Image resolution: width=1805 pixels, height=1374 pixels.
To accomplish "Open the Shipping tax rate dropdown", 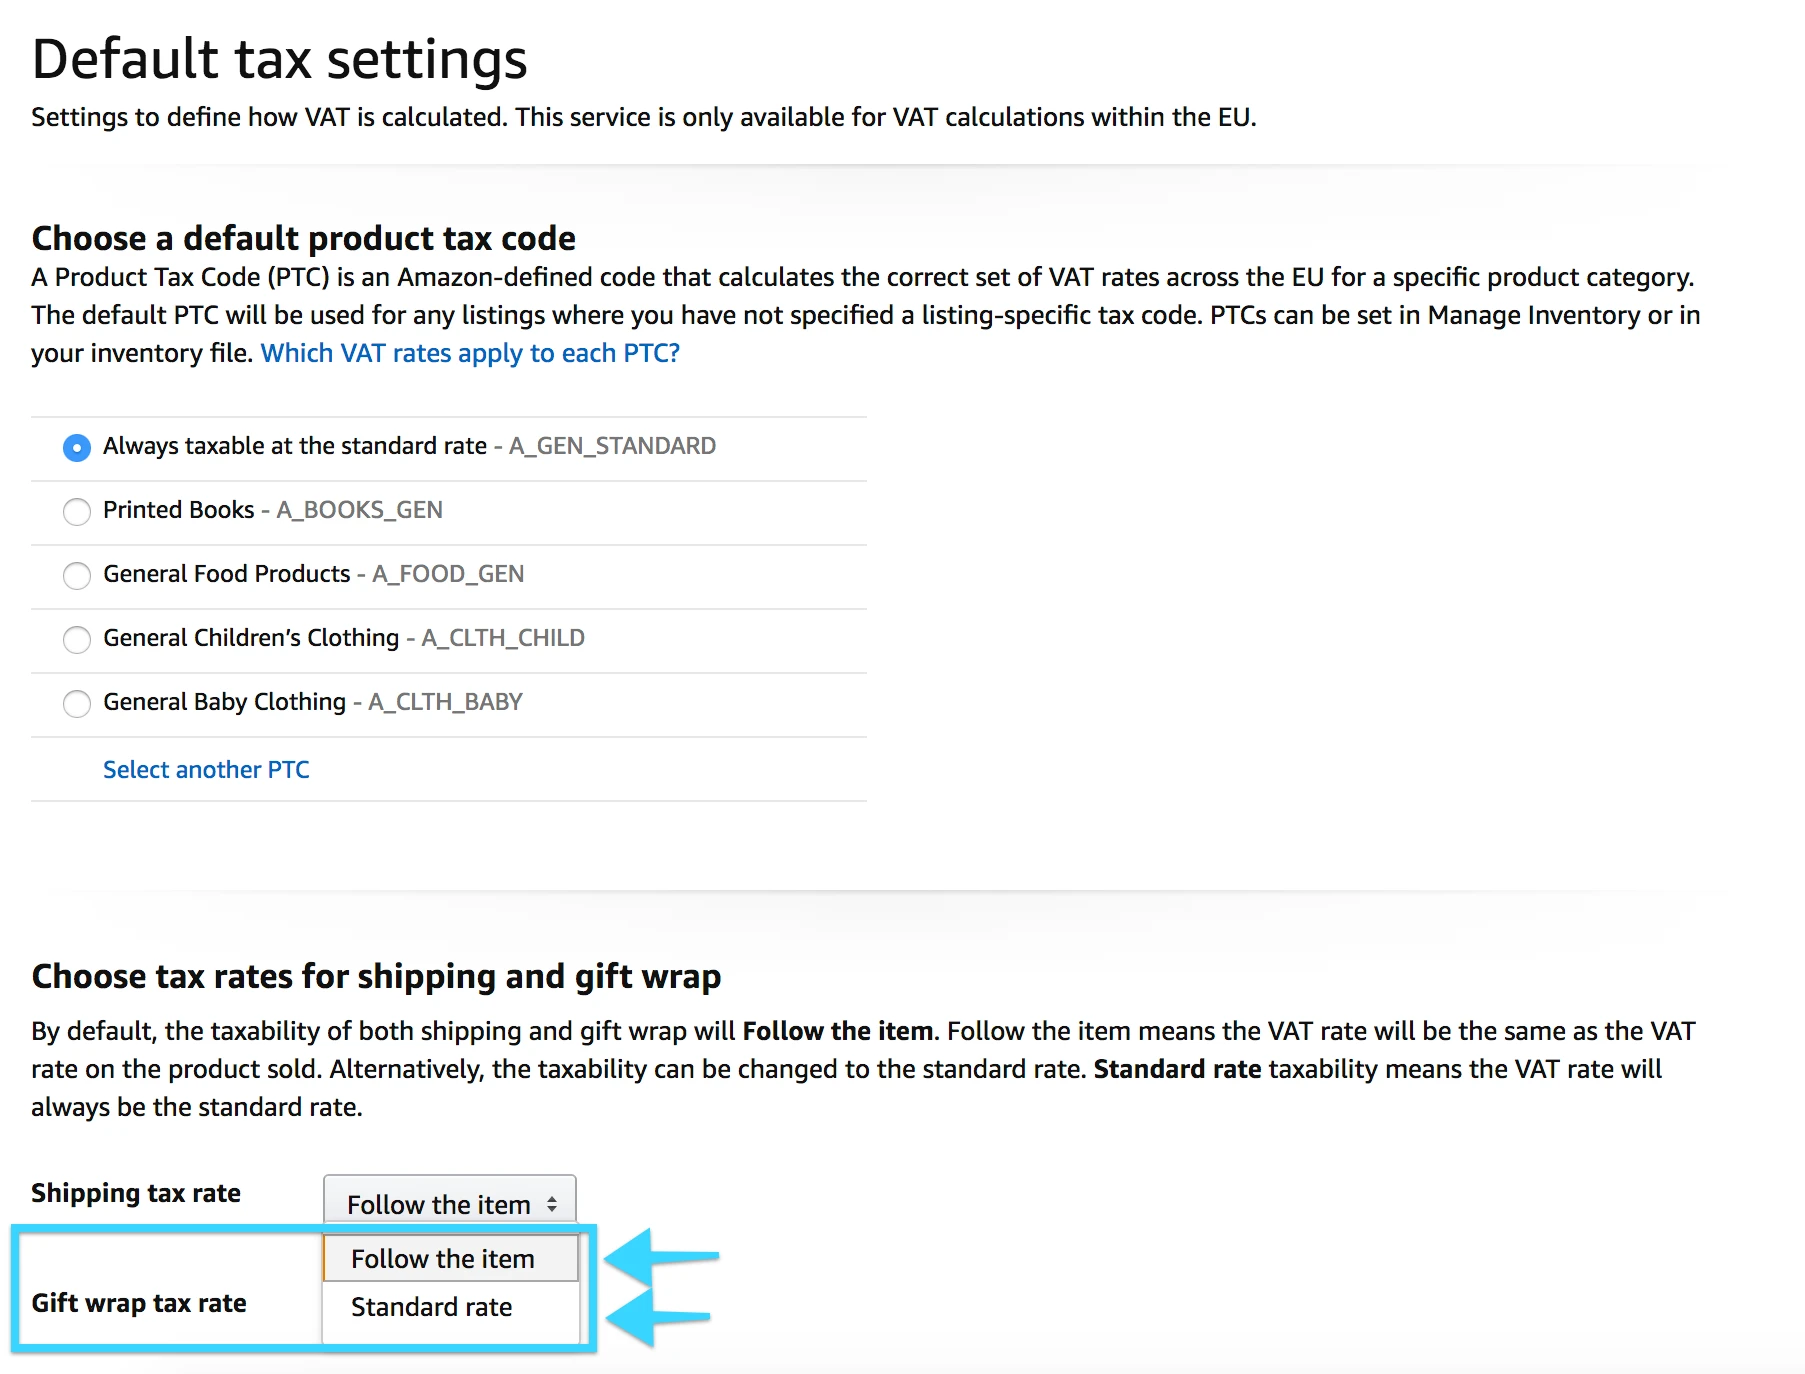I will click(x=450, y=1200).
